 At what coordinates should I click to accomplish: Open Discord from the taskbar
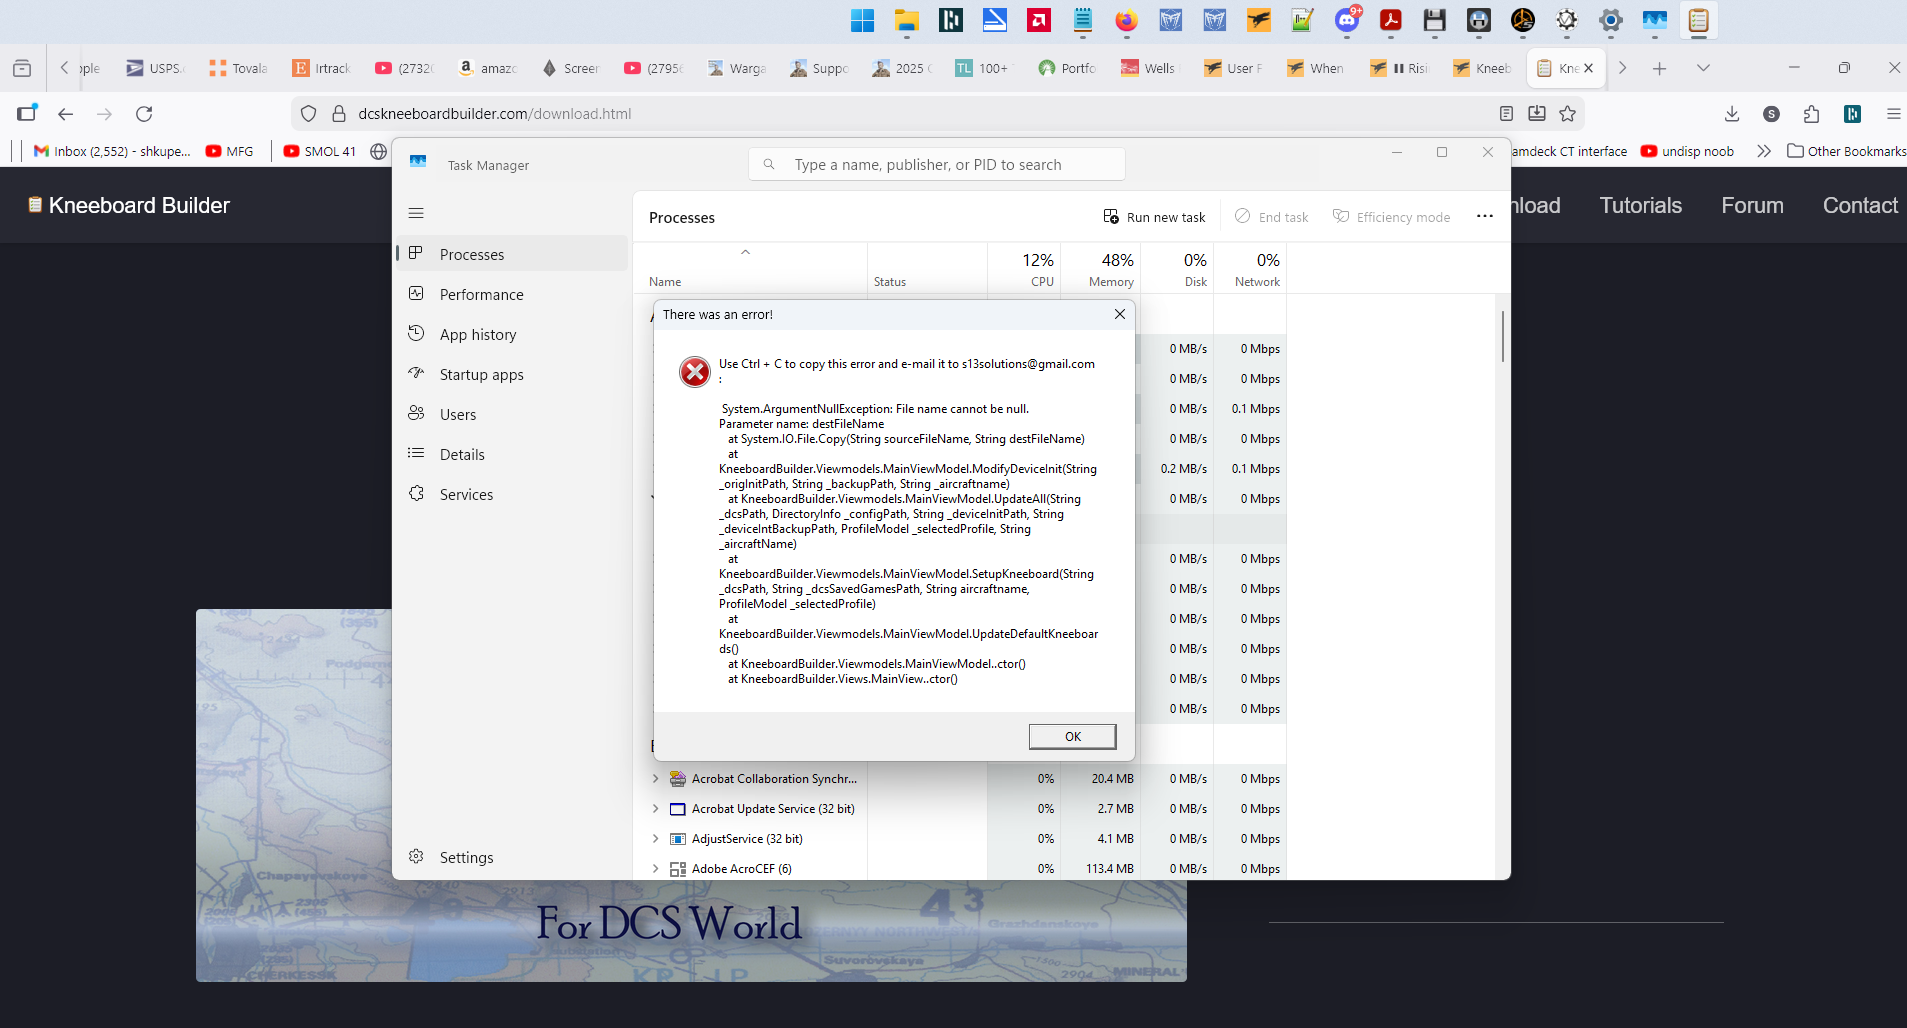click(1347, 20)
